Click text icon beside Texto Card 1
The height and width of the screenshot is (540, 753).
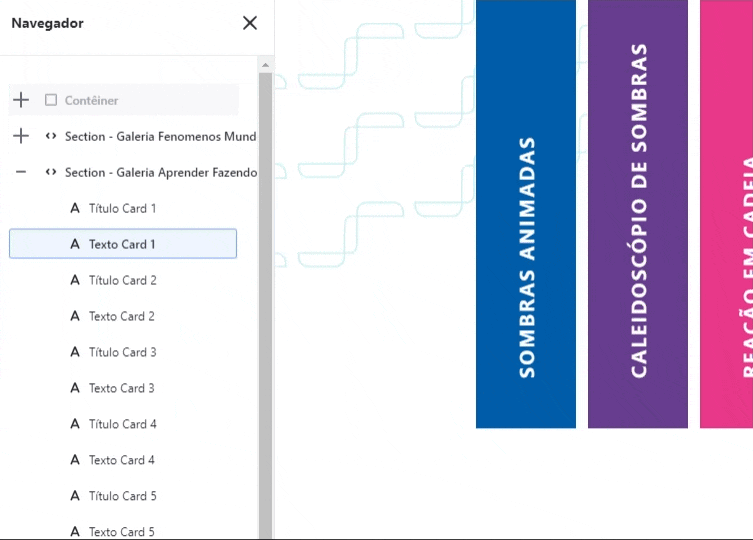click(75, 244)
